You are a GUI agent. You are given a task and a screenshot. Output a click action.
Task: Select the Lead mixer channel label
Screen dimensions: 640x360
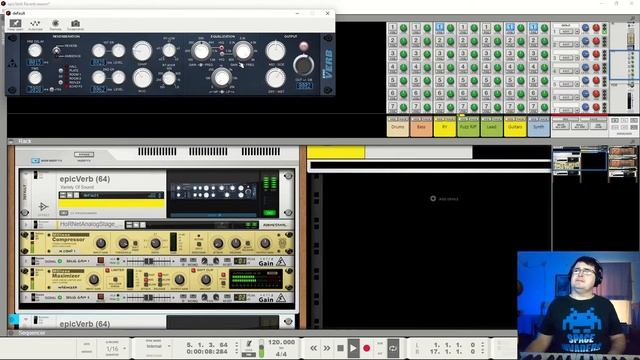[x=491, y=127]
